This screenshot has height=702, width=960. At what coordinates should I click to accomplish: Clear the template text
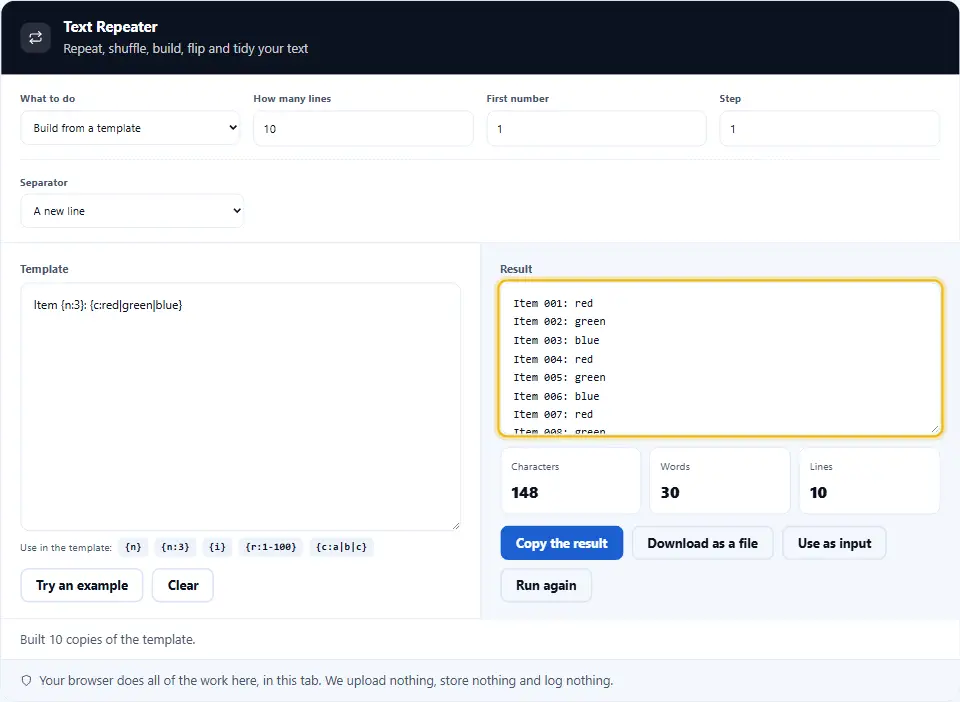[183, 586]
